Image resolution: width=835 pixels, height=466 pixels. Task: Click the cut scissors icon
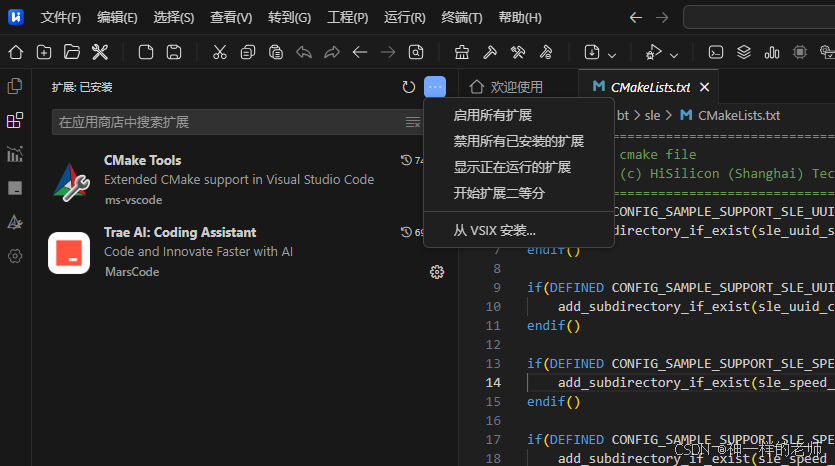point(219,52)
